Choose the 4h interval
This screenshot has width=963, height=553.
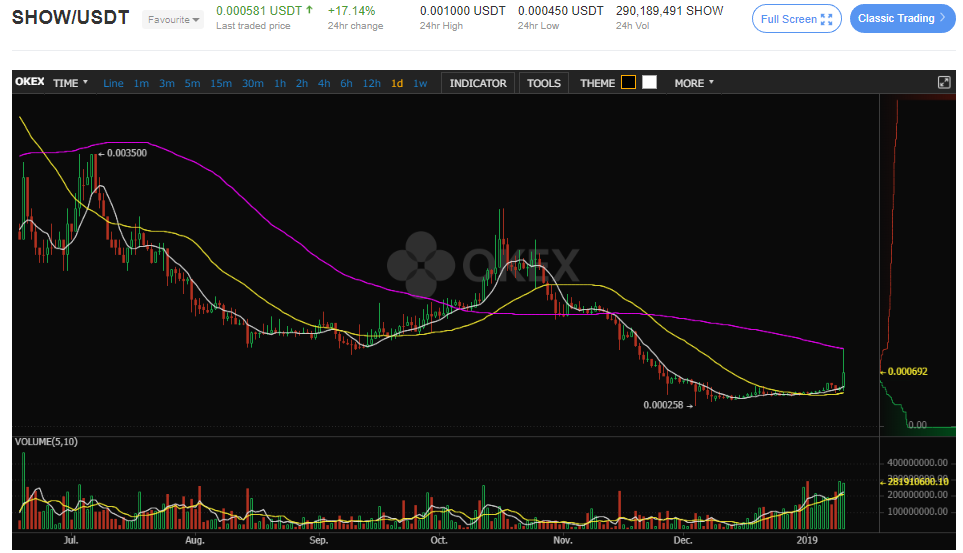coord(324,83)
